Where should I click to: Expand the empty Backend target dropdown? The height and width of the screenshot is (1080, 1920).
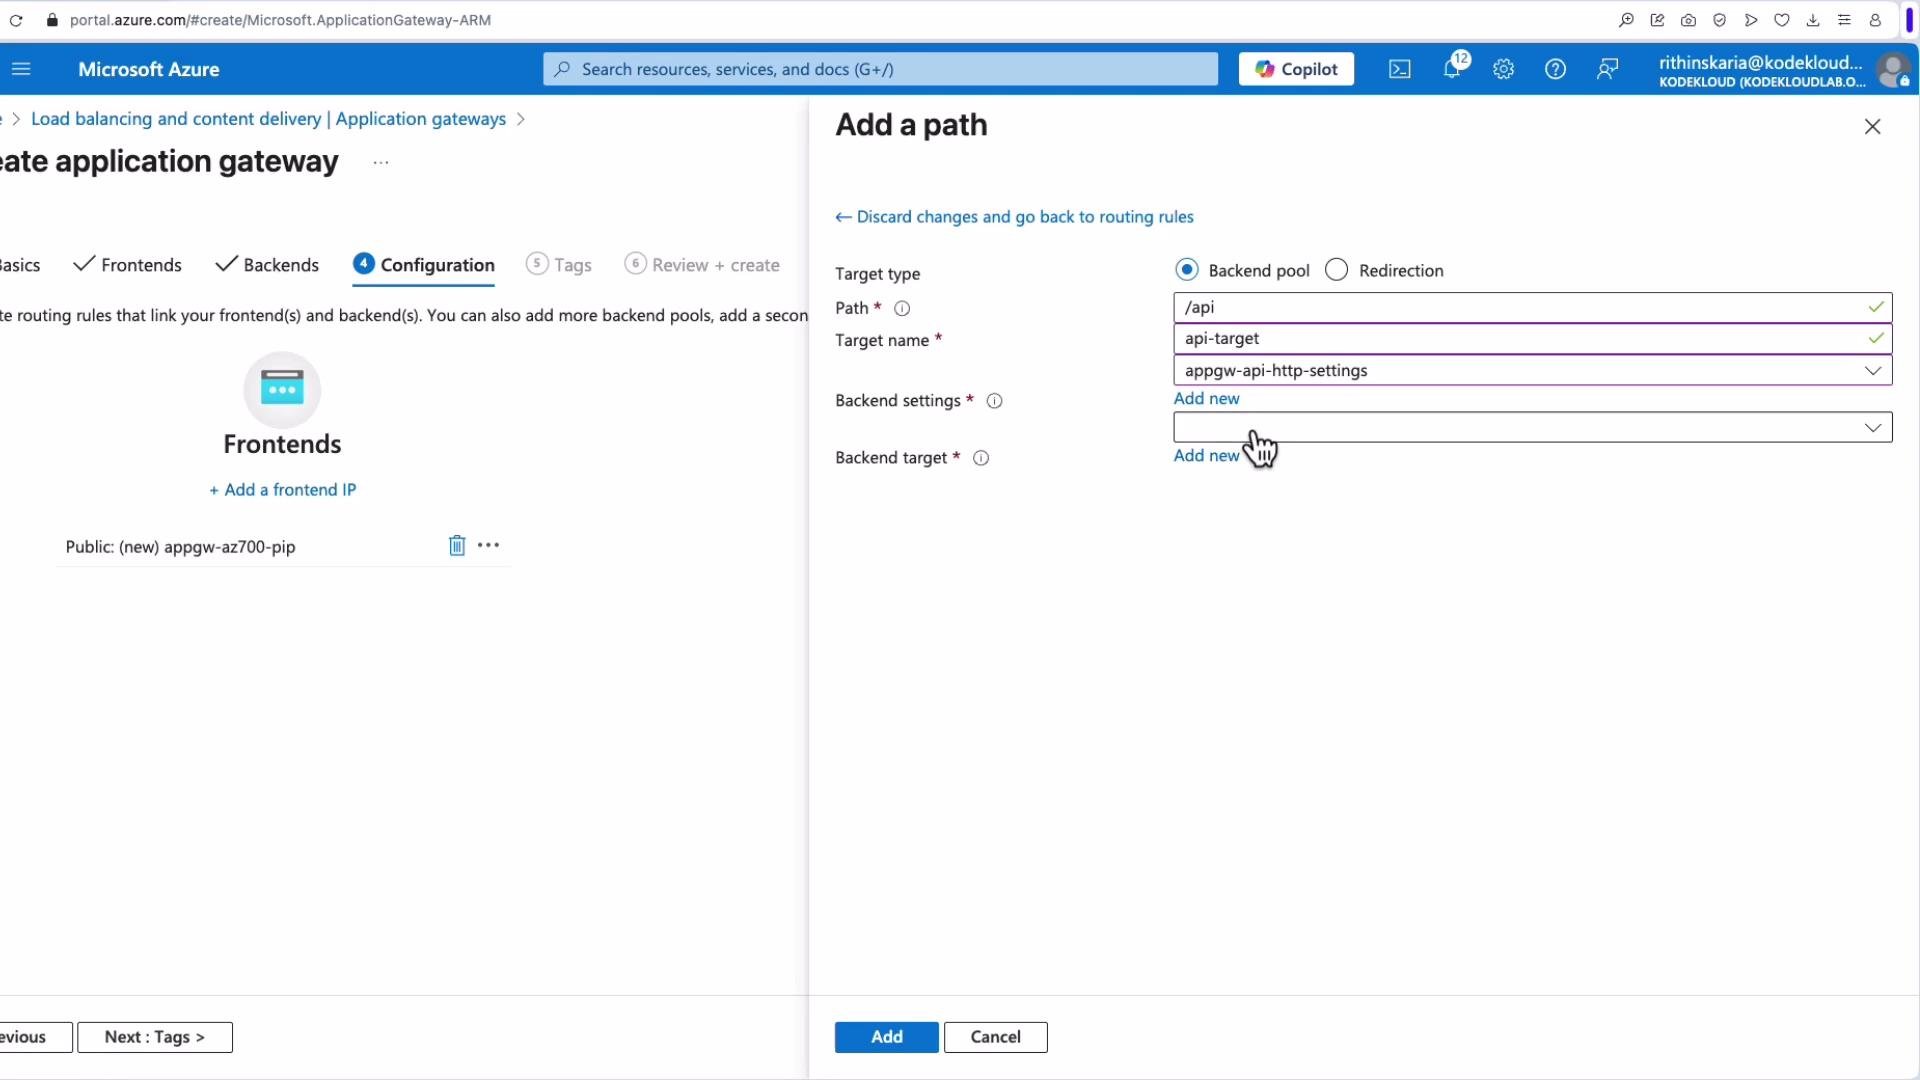1532,427
